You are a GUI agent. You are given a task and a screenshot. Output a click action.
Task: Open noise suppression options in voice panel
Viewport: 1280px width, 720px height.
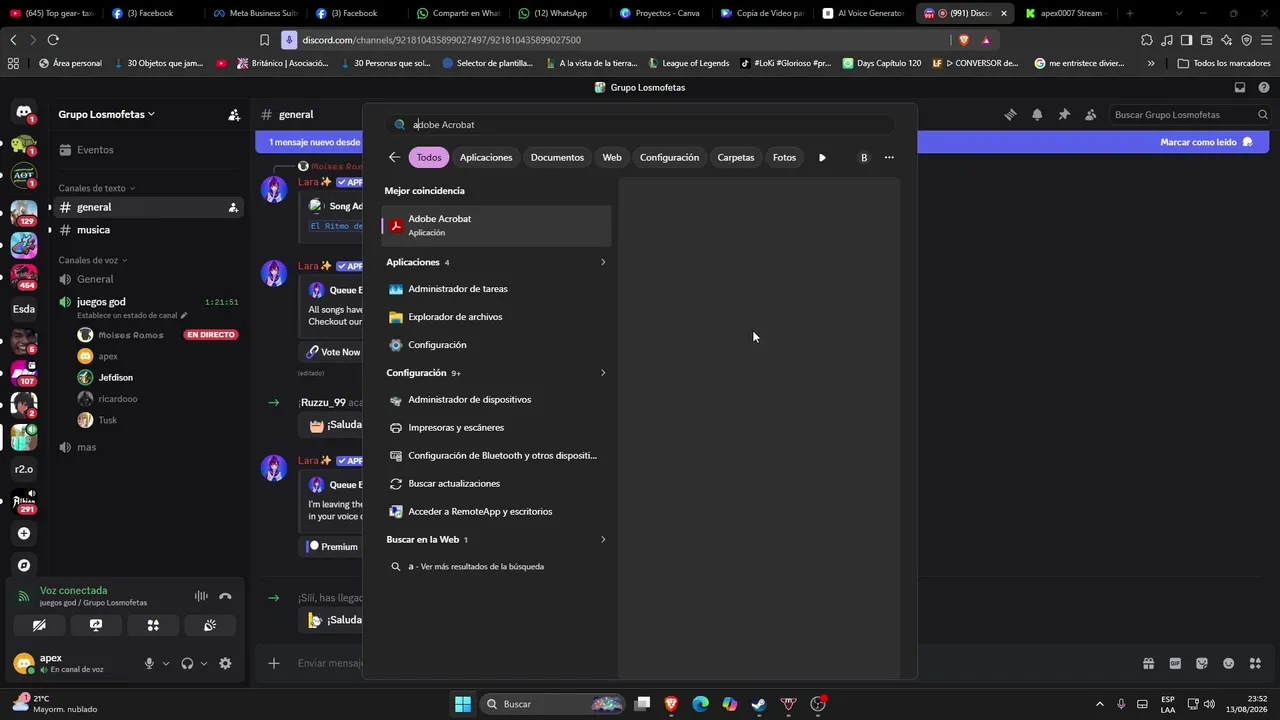pos(201,596)
